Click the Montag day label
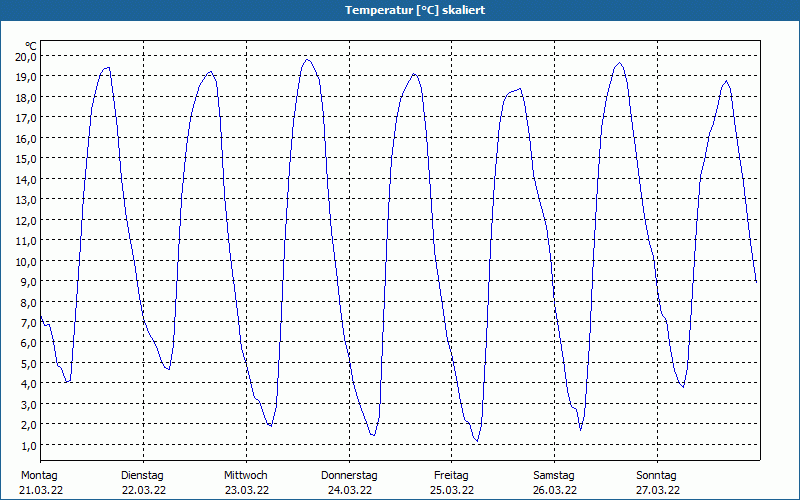800x500 pixels. click(x=40, y=475)
